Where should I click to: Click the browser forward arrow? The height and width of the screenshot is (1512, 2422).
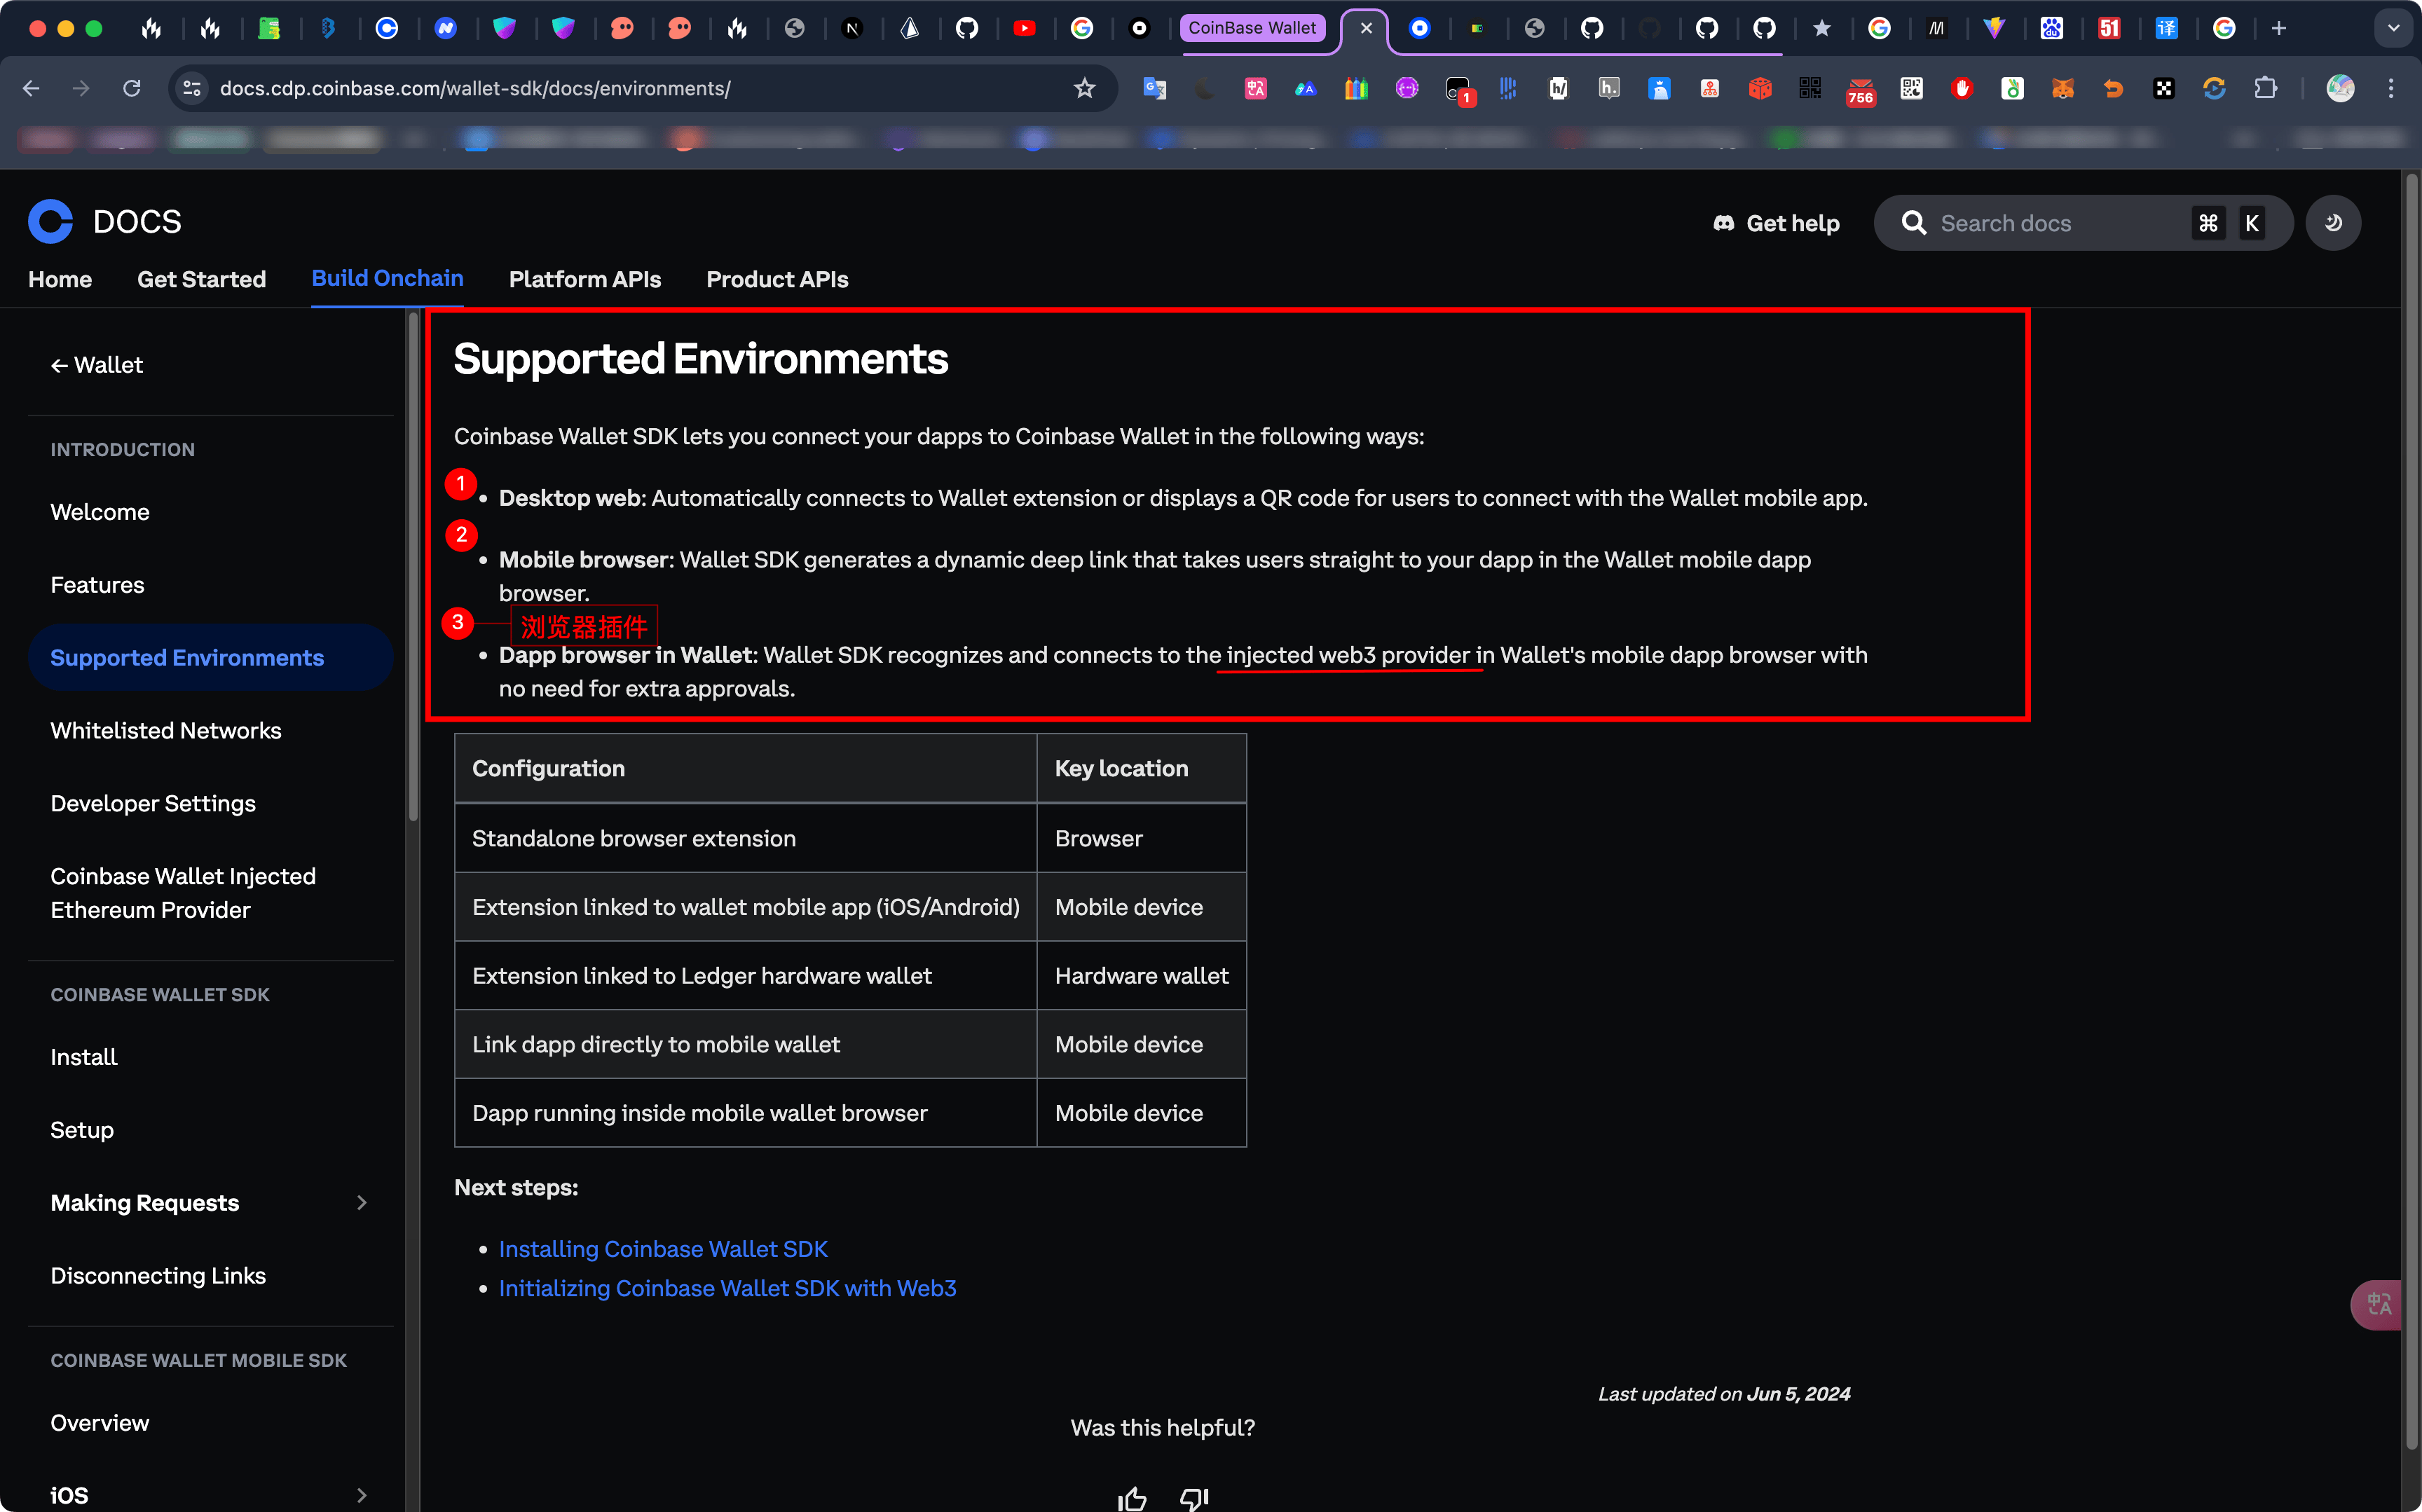(x=81, y=88)
